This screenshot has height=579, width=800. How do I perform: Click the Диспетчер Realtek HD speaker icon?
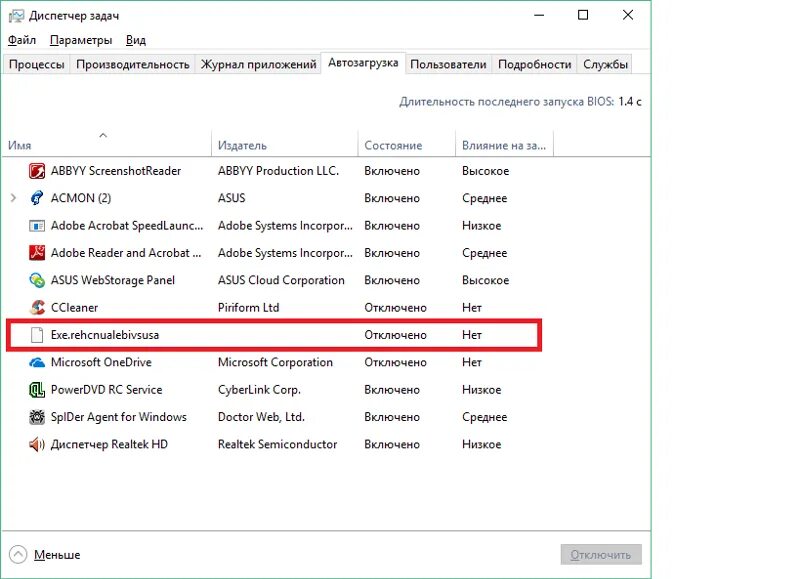pyautogui.click(x=37, y=444)
